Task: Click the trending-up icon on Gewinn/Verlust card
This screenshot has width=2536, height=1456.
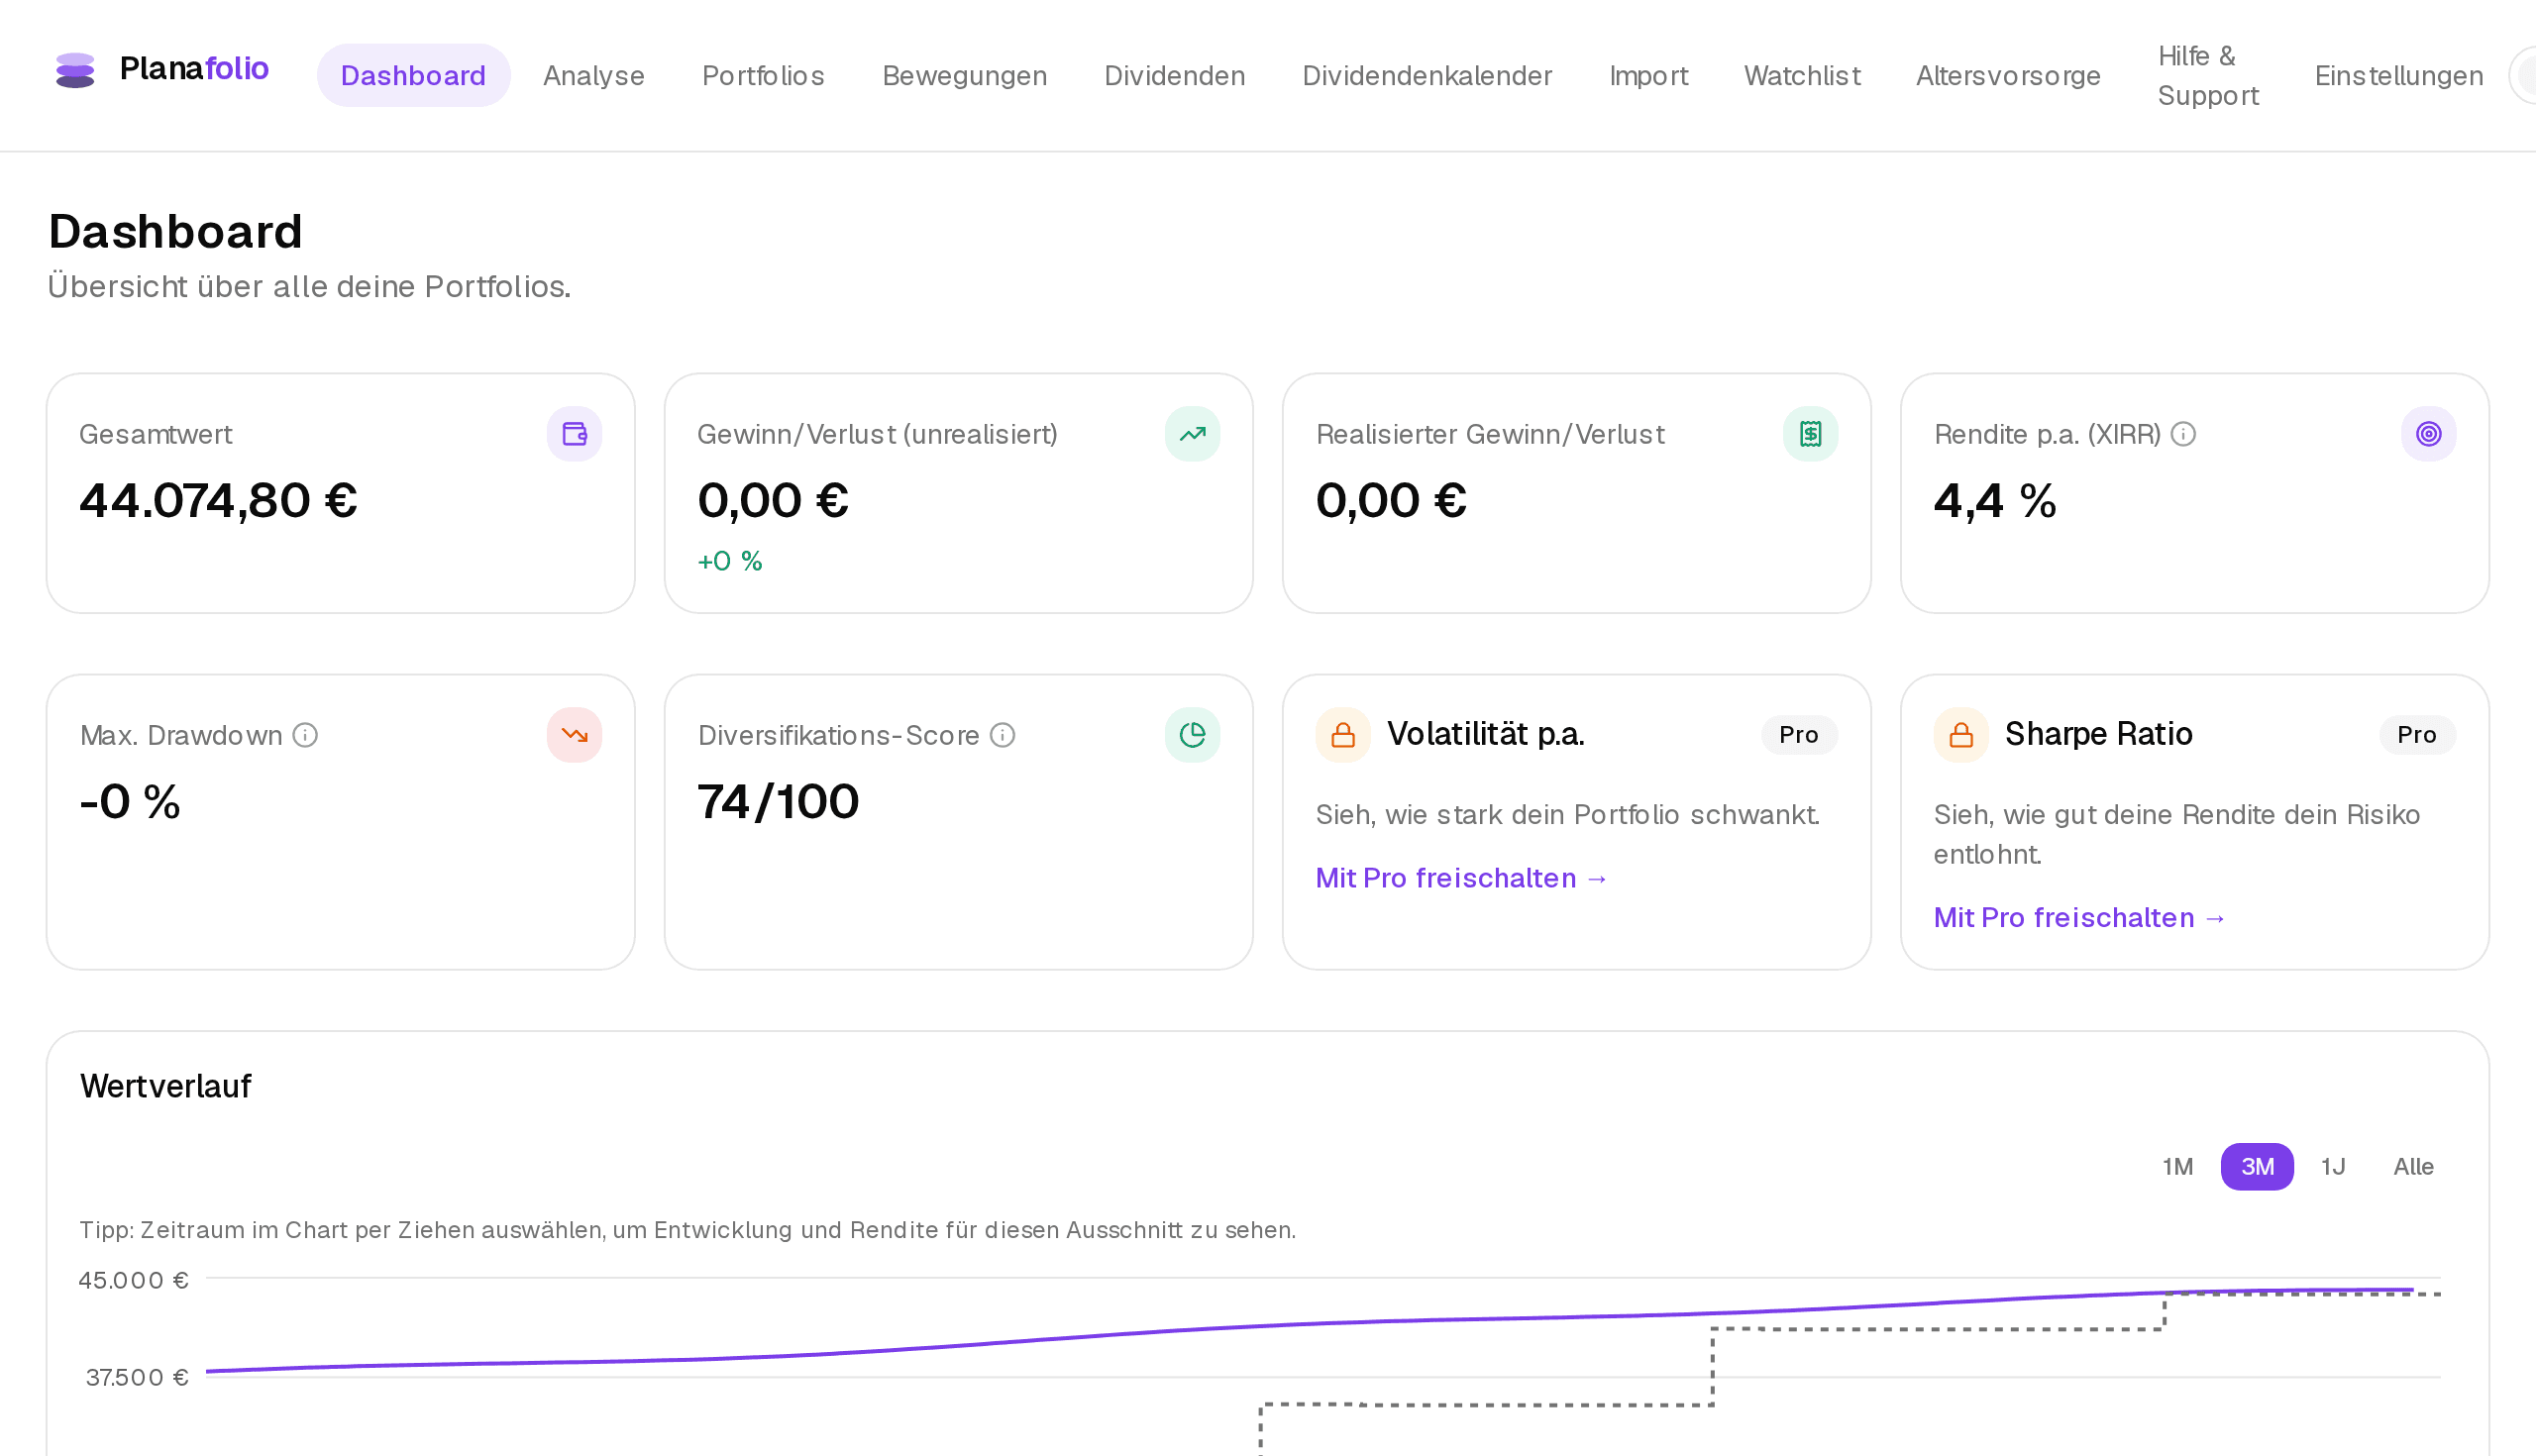Action: click(1192, 434)
